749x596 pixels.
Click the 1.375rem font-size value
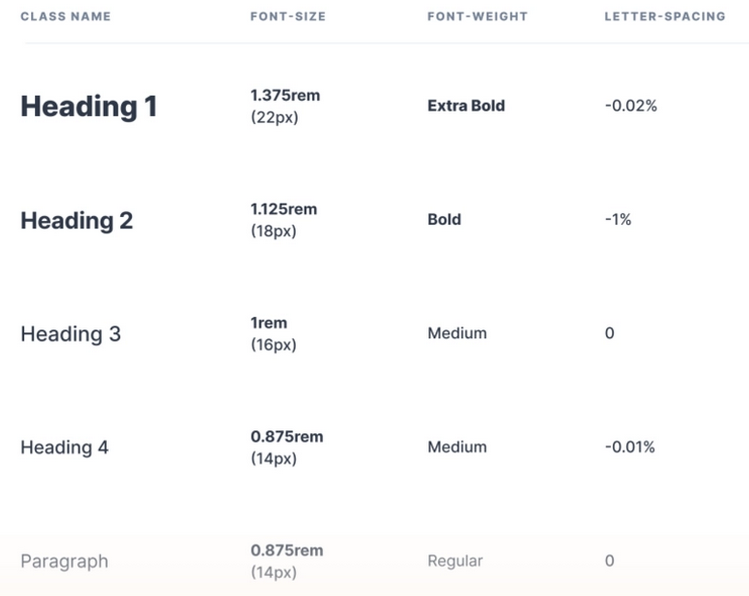[x=285, y=96]
